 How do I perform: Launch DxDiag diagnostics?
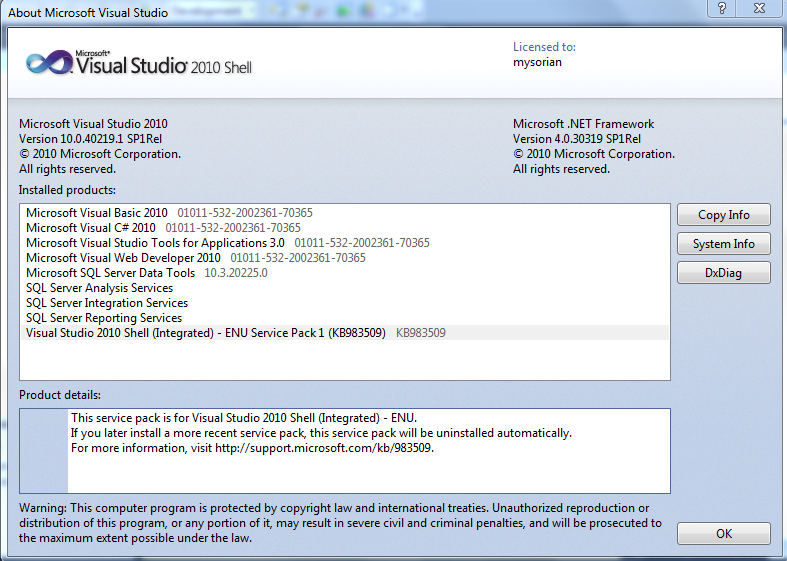pos(723,273)
